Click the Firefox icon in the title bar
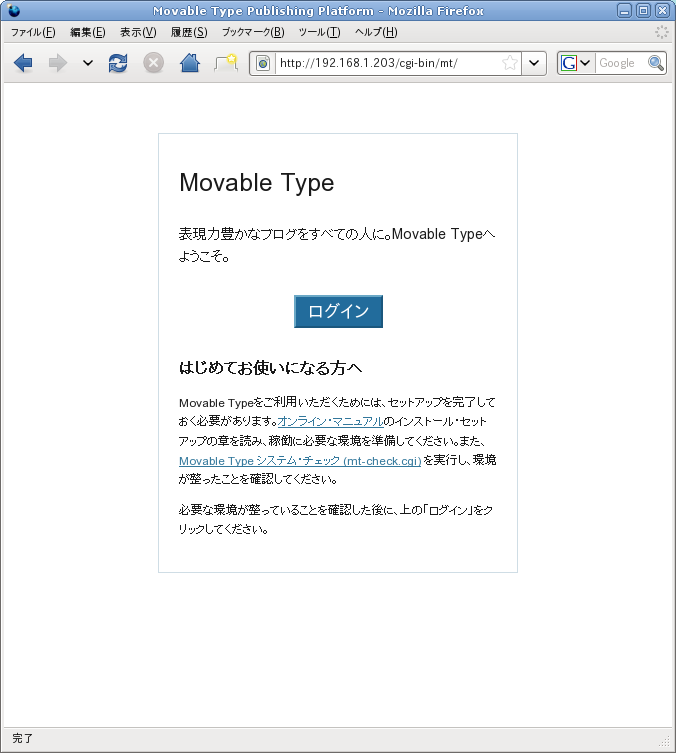 pyautogui.click(x=13, y=10)
